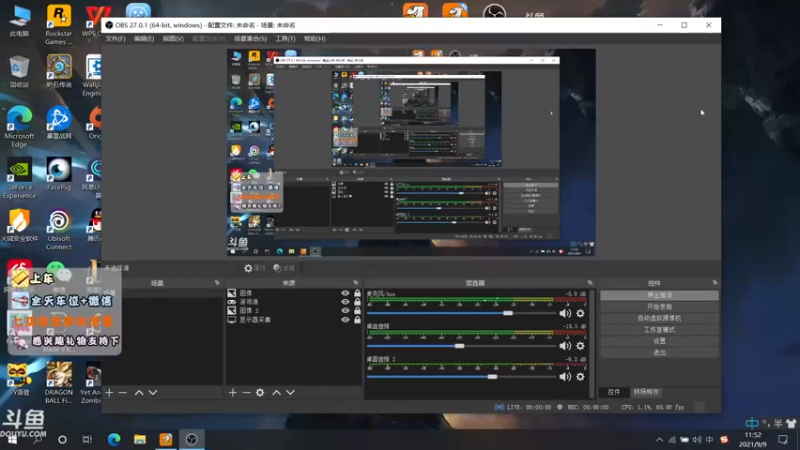Remove the selected source in 来源 panel

[246, 392]
